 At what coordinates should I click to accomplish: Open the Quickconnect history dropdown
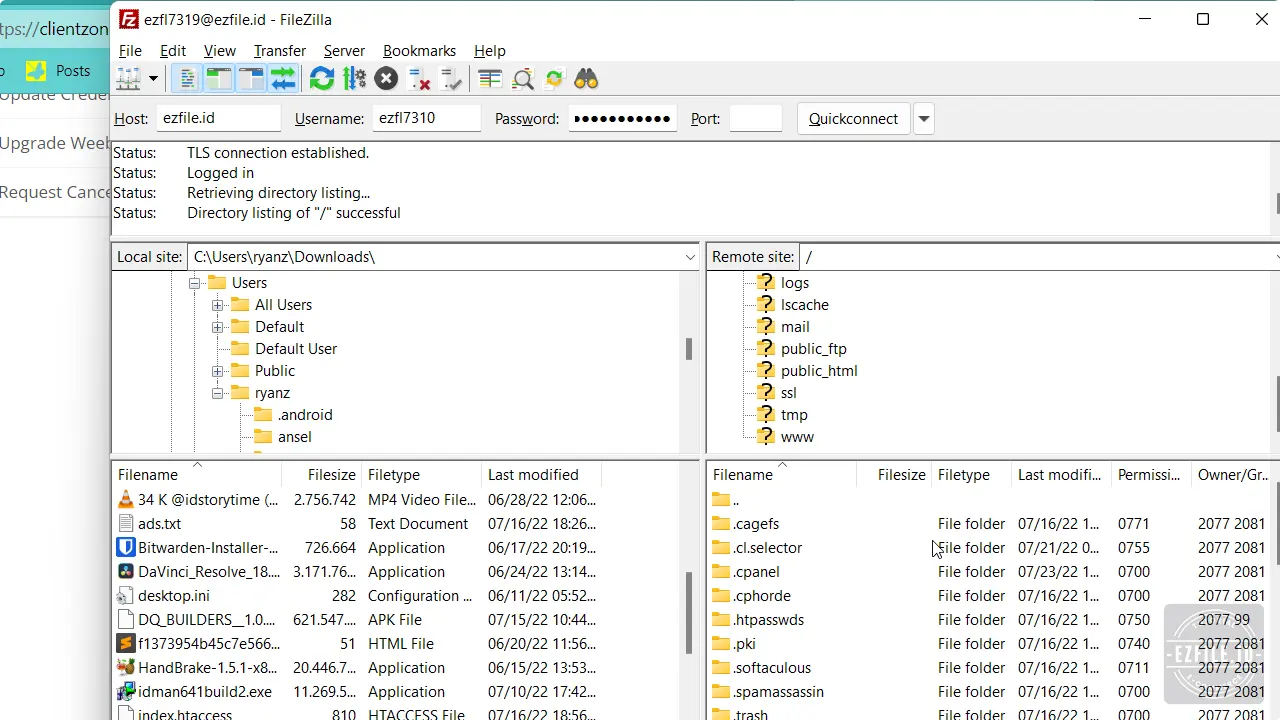click(x=924, y=118)
